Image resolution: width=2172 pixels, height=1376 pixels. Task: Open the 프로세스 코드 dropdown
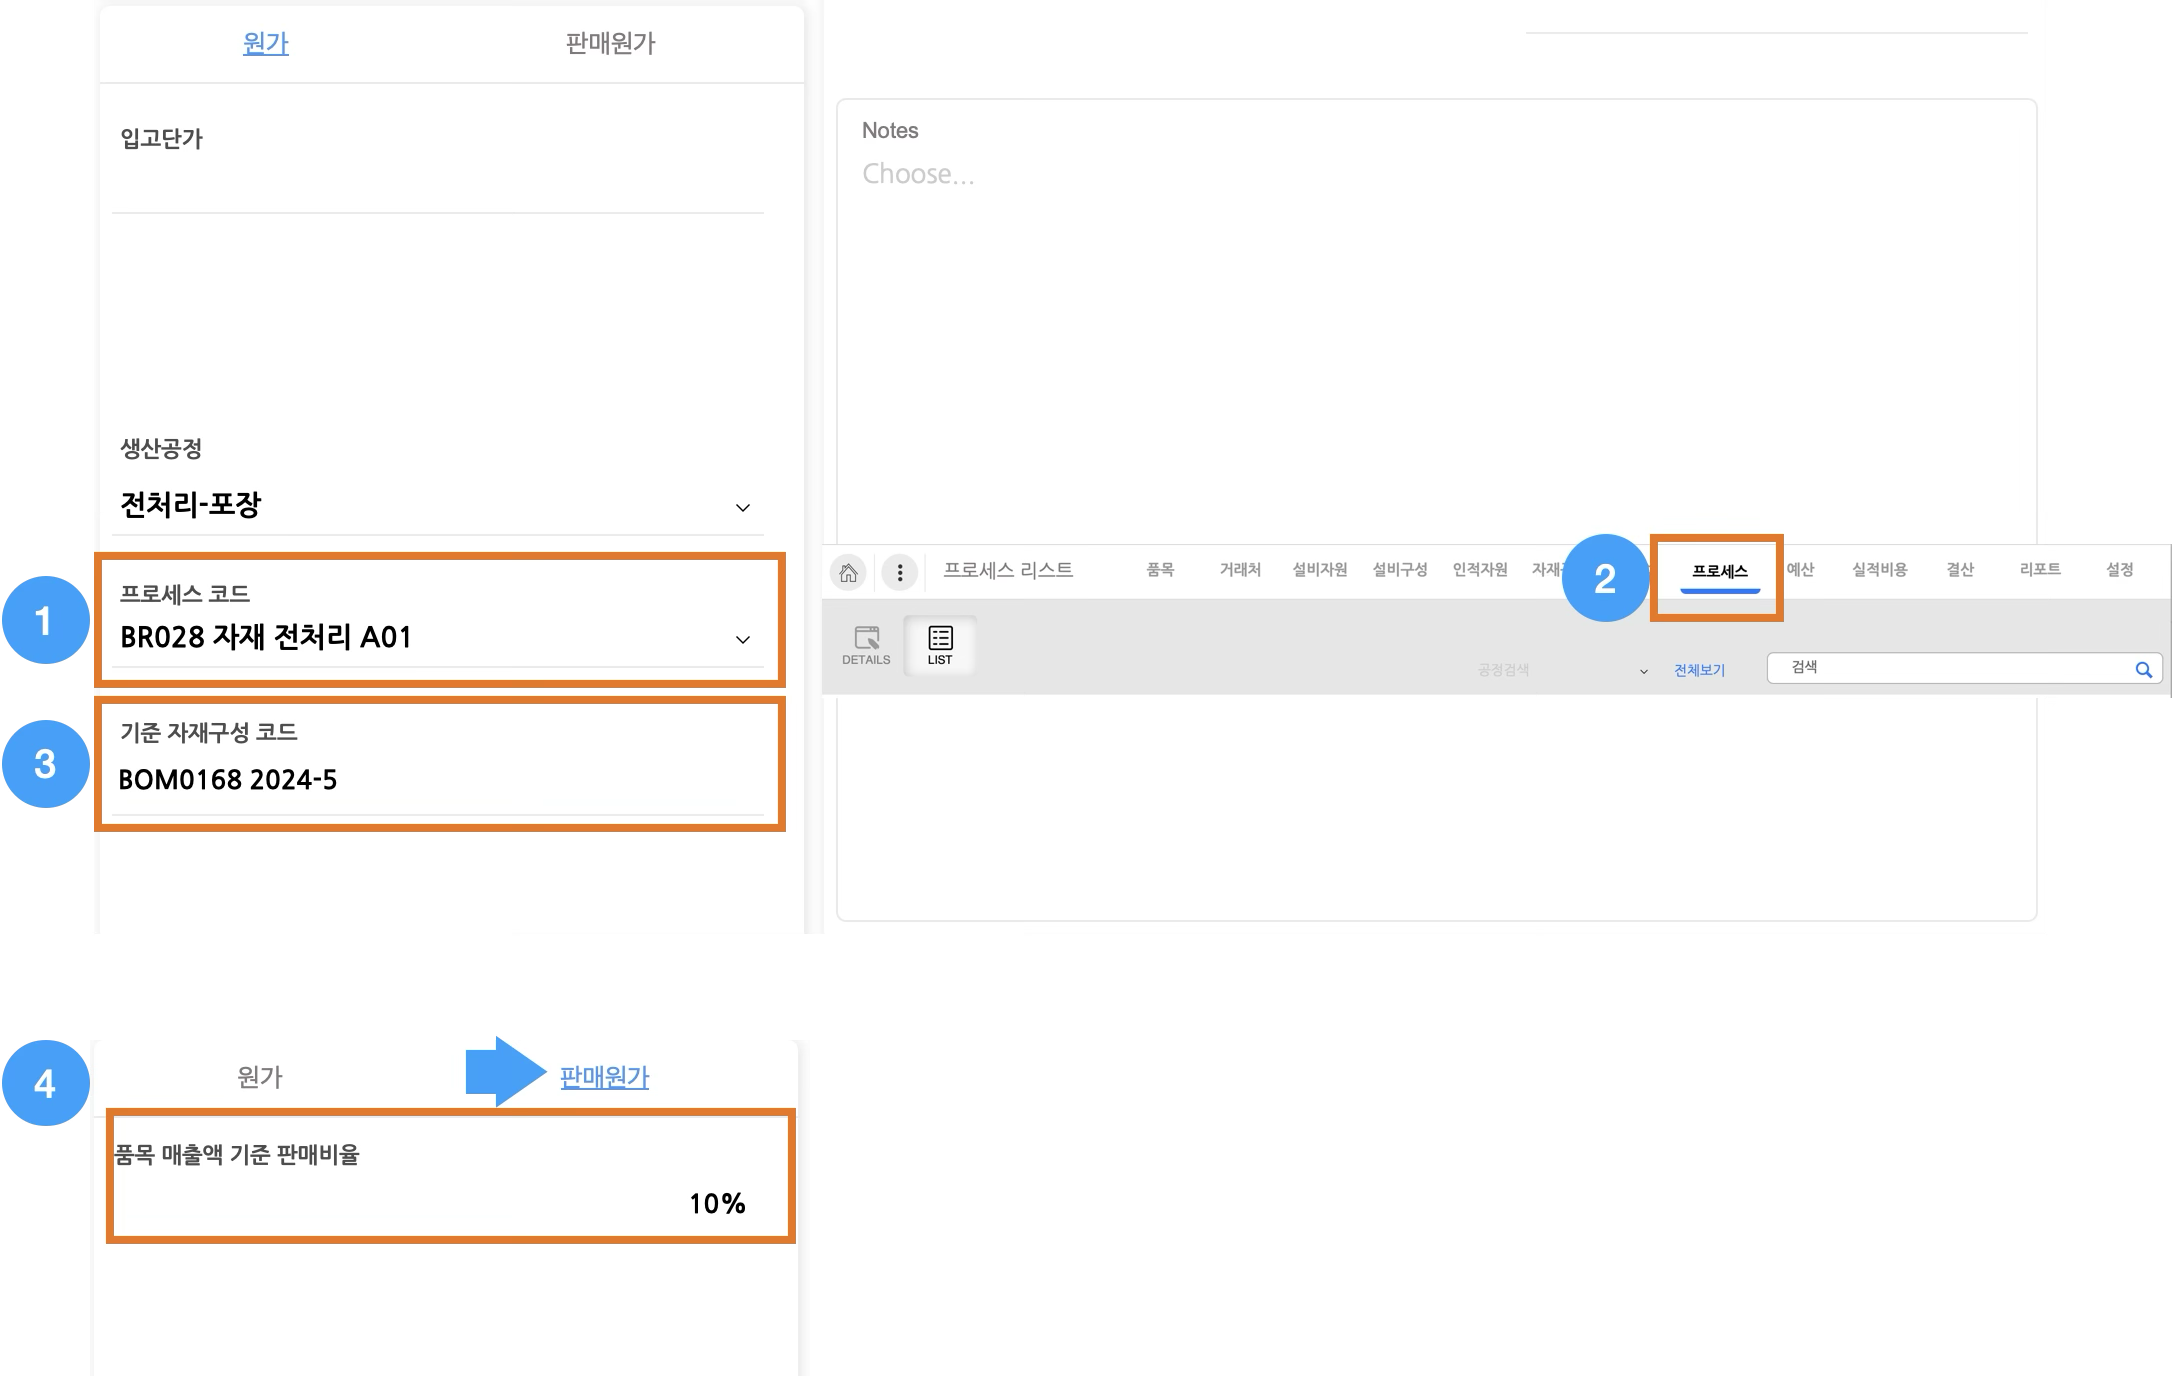point(742,640)
